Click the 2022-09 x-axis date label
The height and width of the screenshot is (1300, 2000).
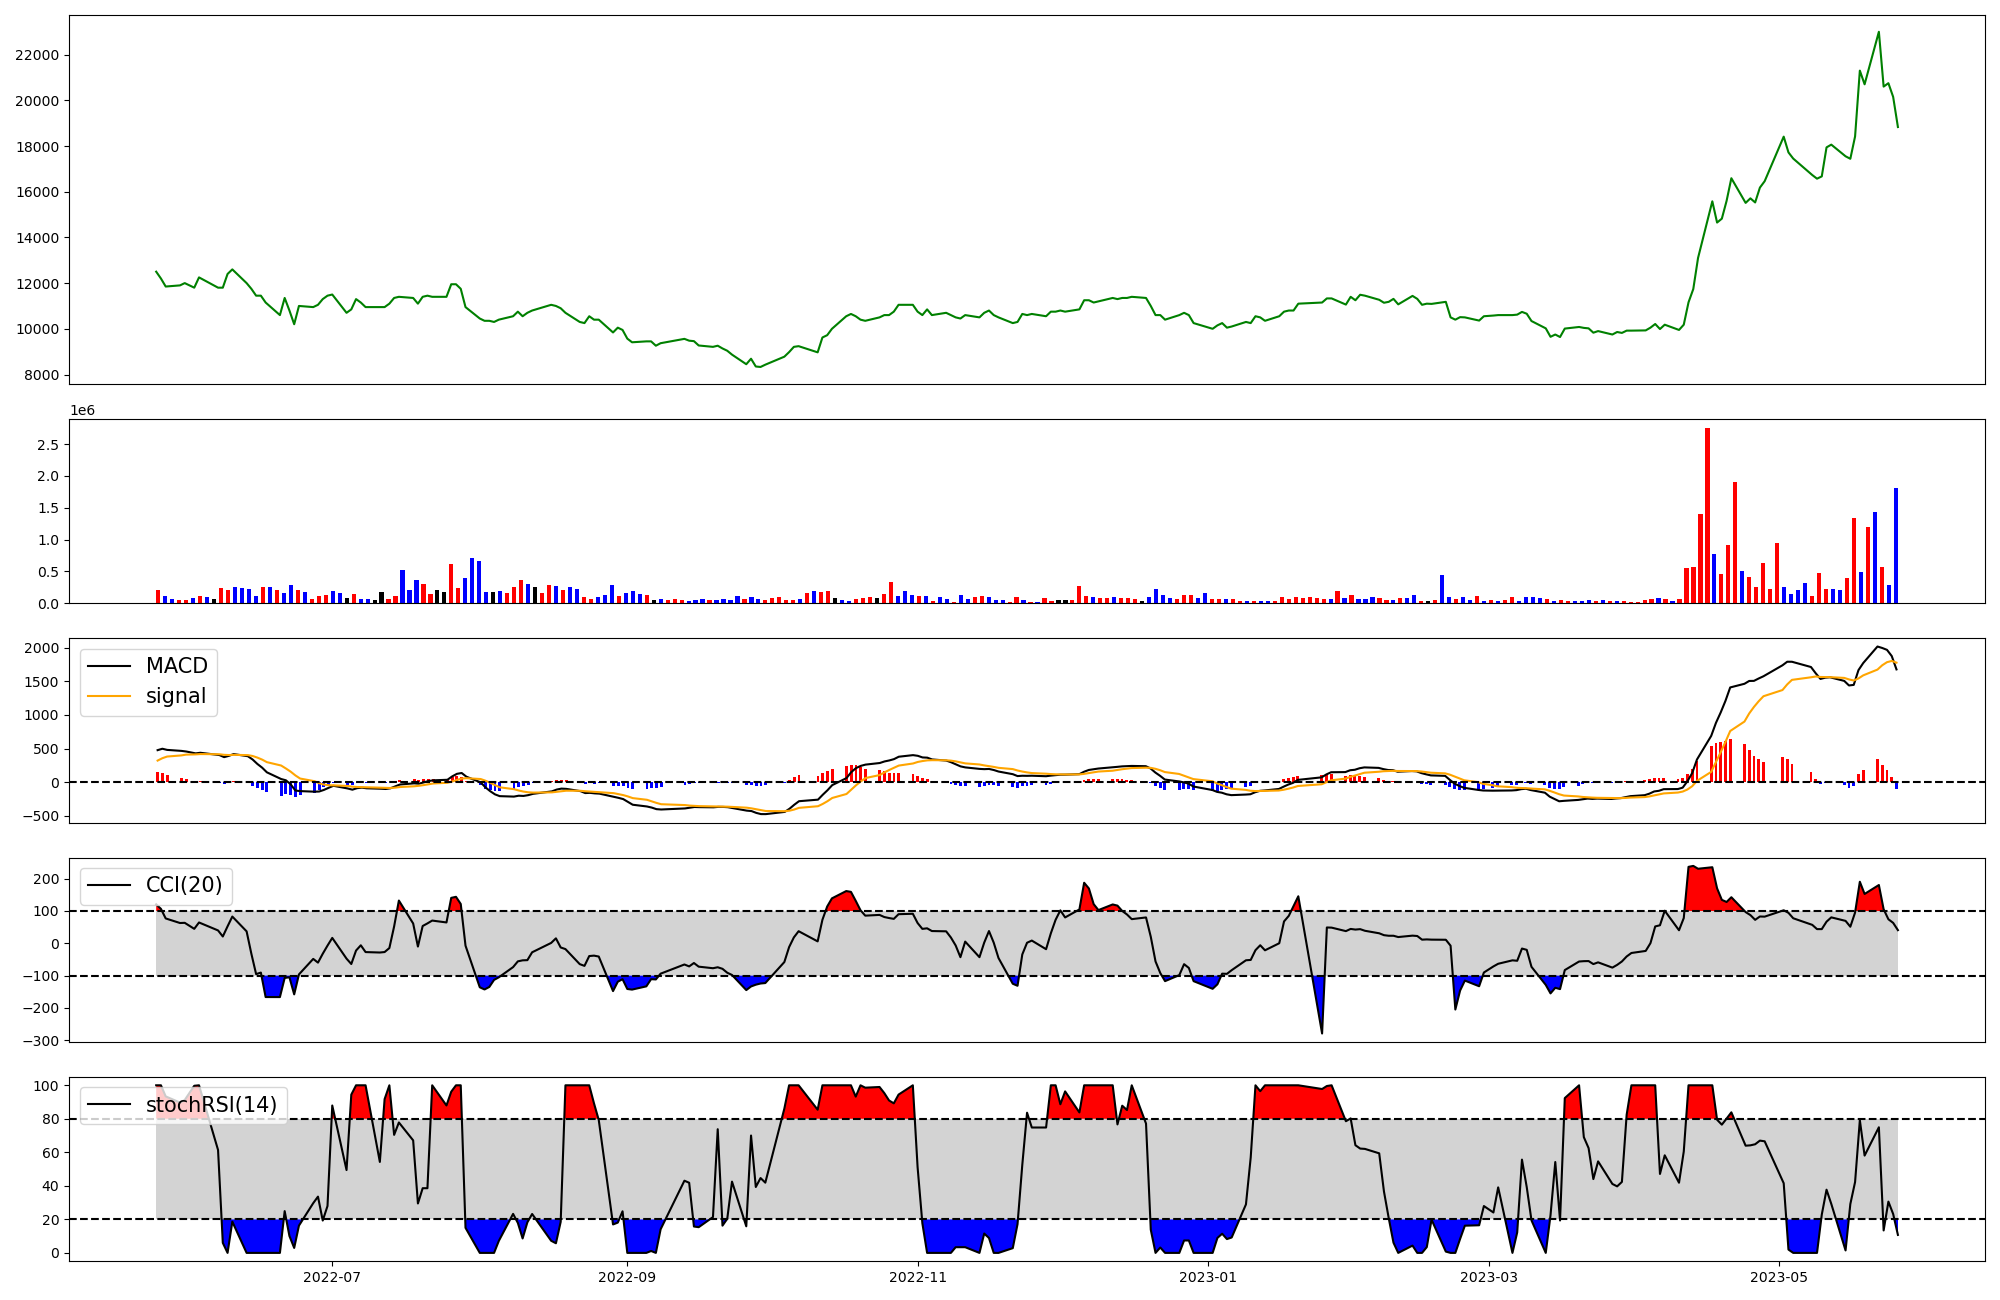[627, 1277]
